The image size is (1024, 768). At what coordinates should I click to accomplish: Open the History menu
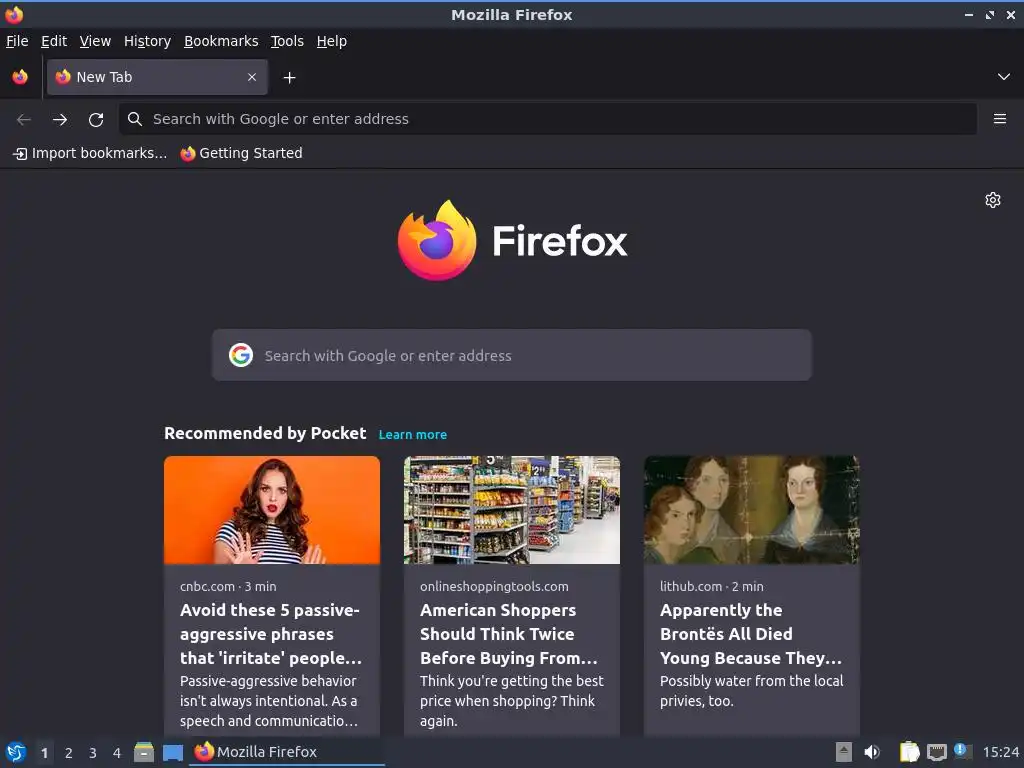pyautogui.click(x=147, y=41)
